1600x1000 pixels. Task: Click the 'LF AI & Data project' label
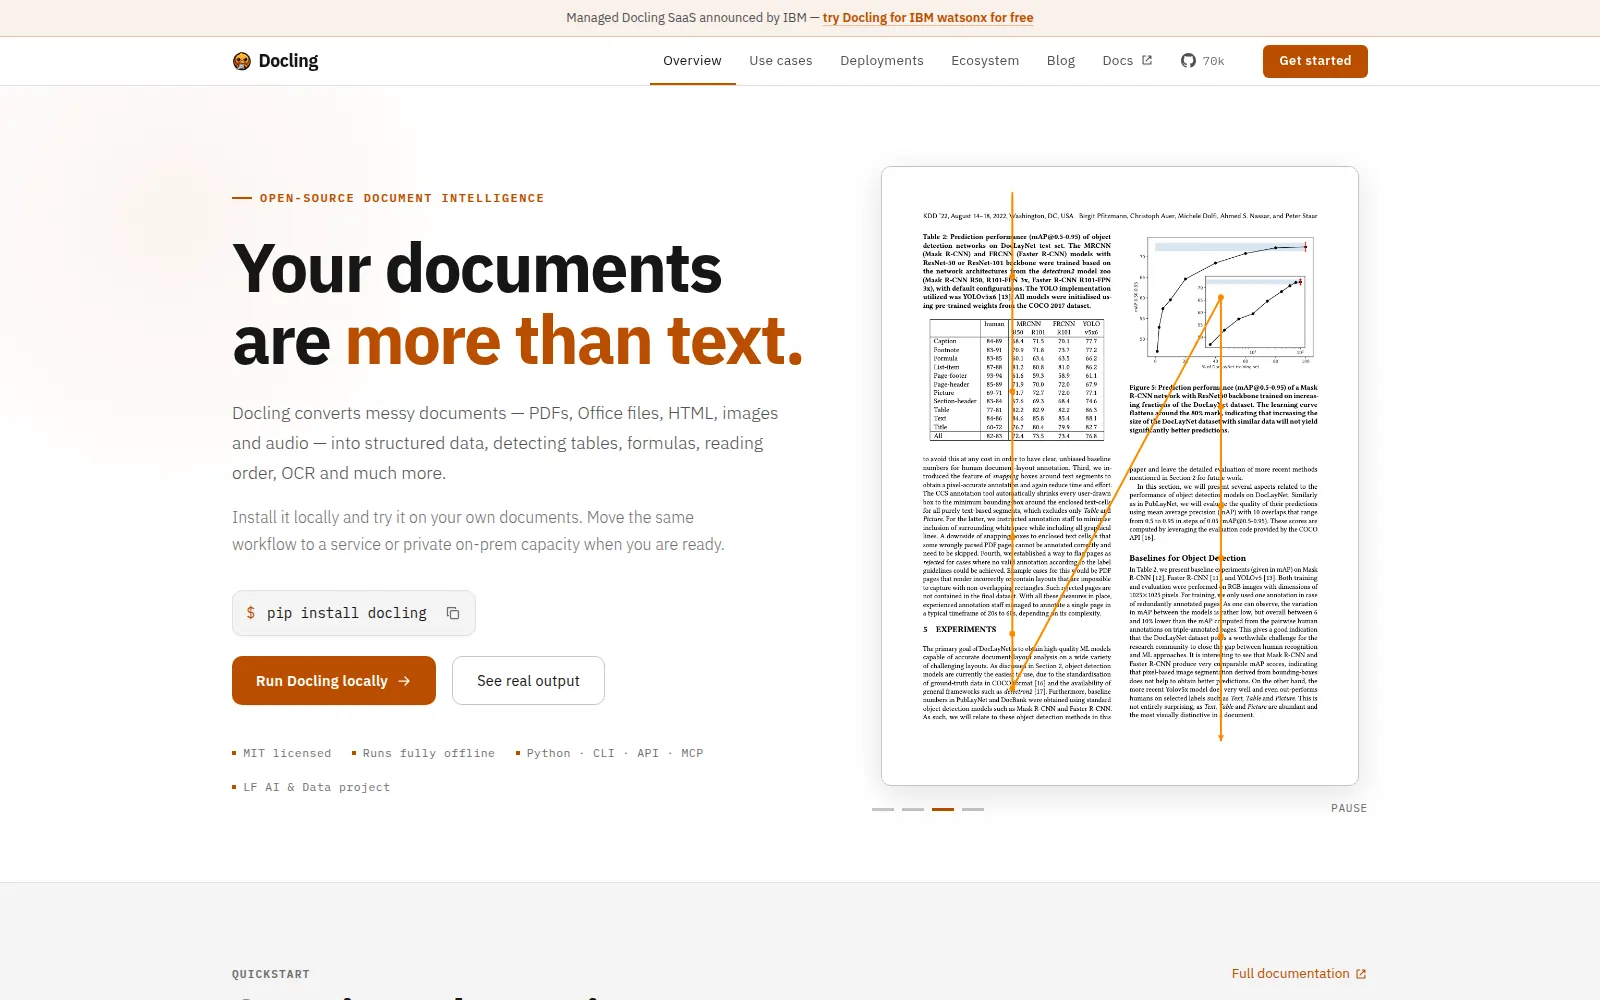317,787
